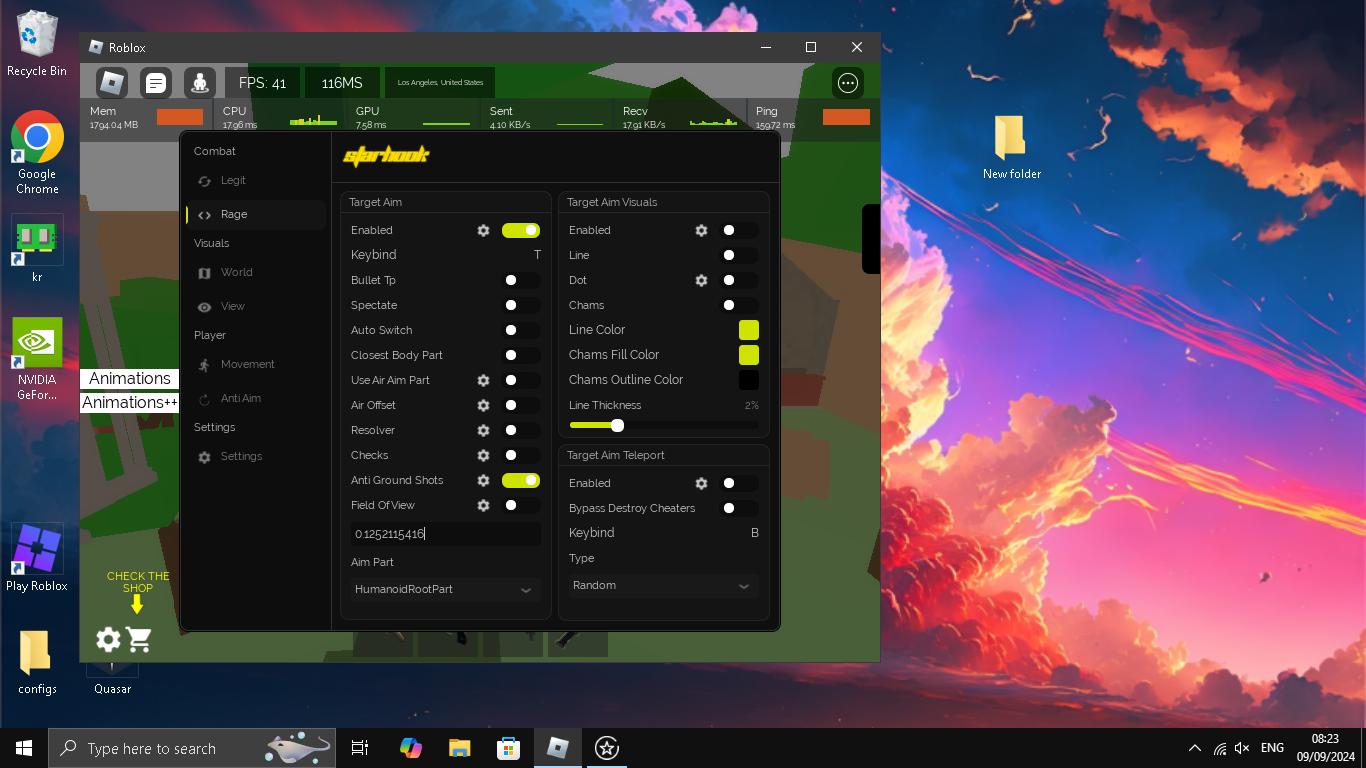Enable the Line visual toggle
Image resolution: width=1366 pixels, height=768 pixels.
click(739, 255)
